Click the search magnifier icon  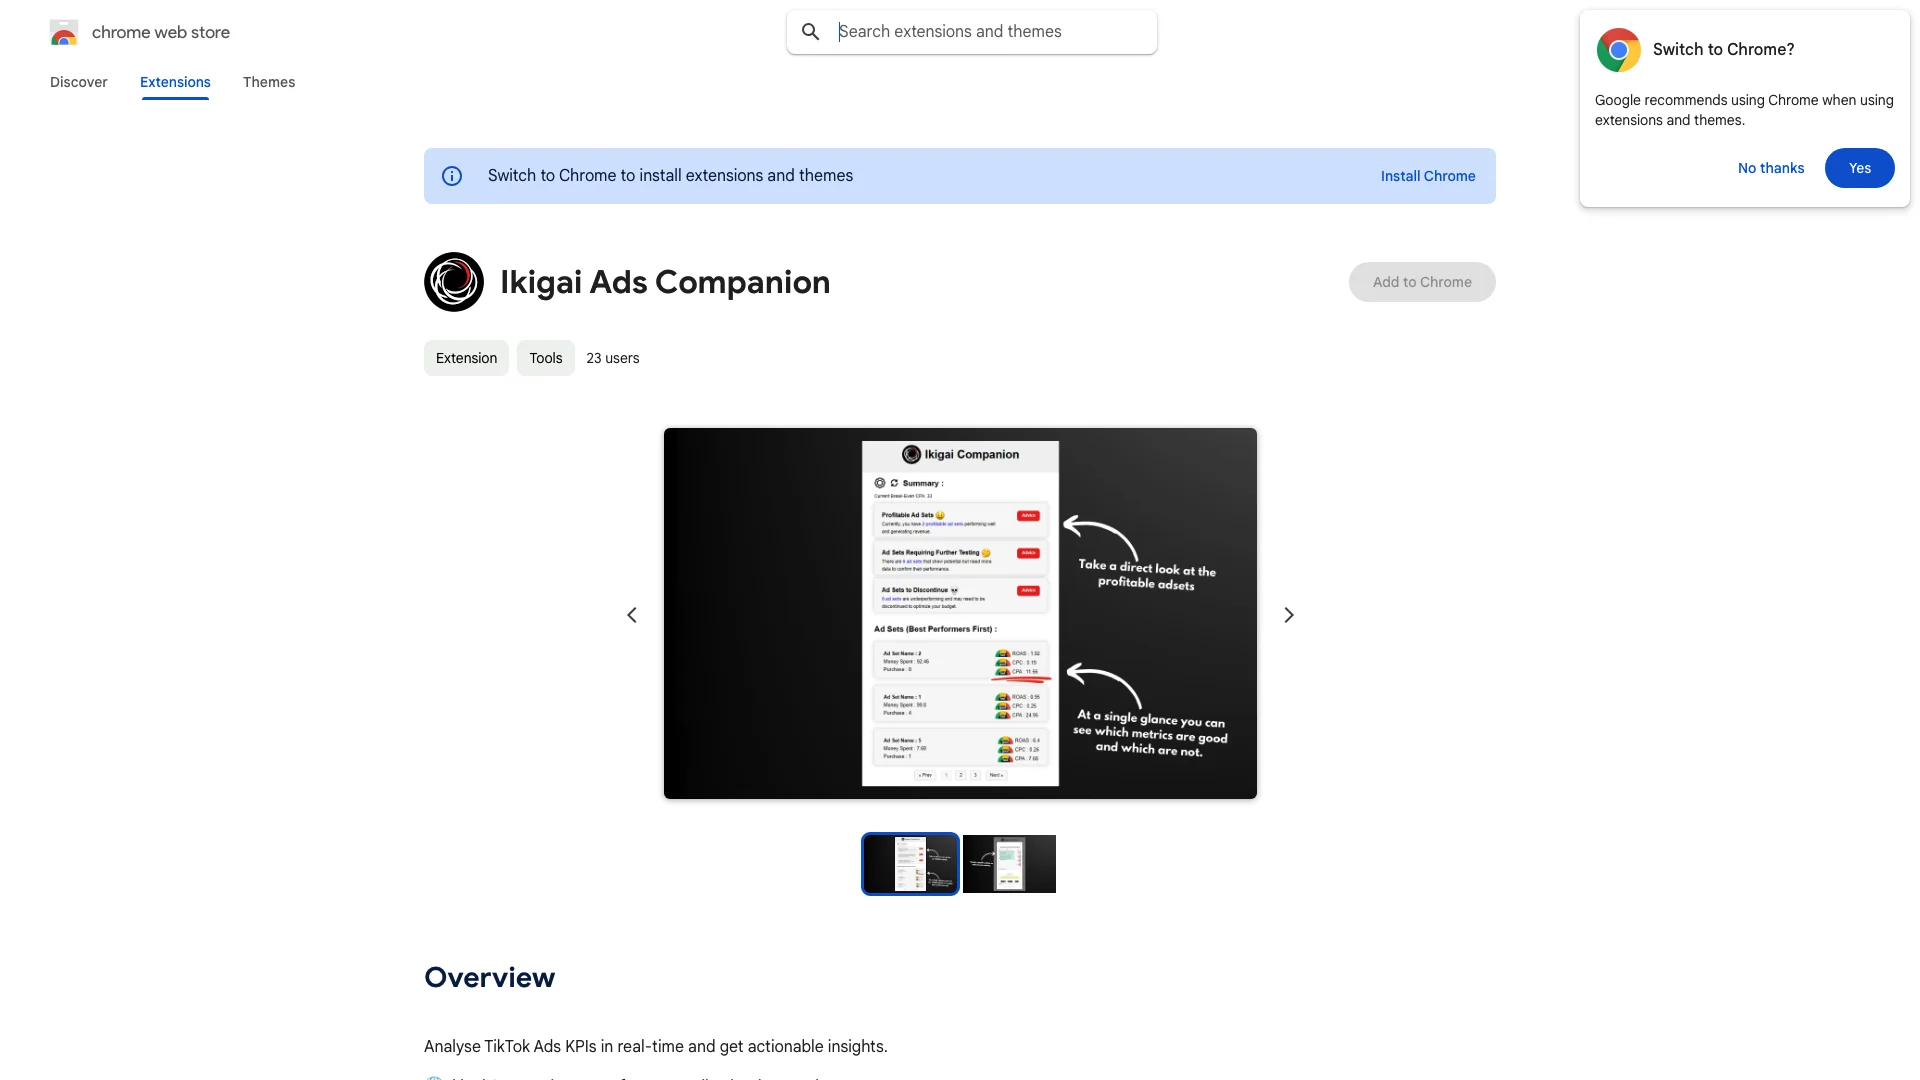[x=811, y=32]
